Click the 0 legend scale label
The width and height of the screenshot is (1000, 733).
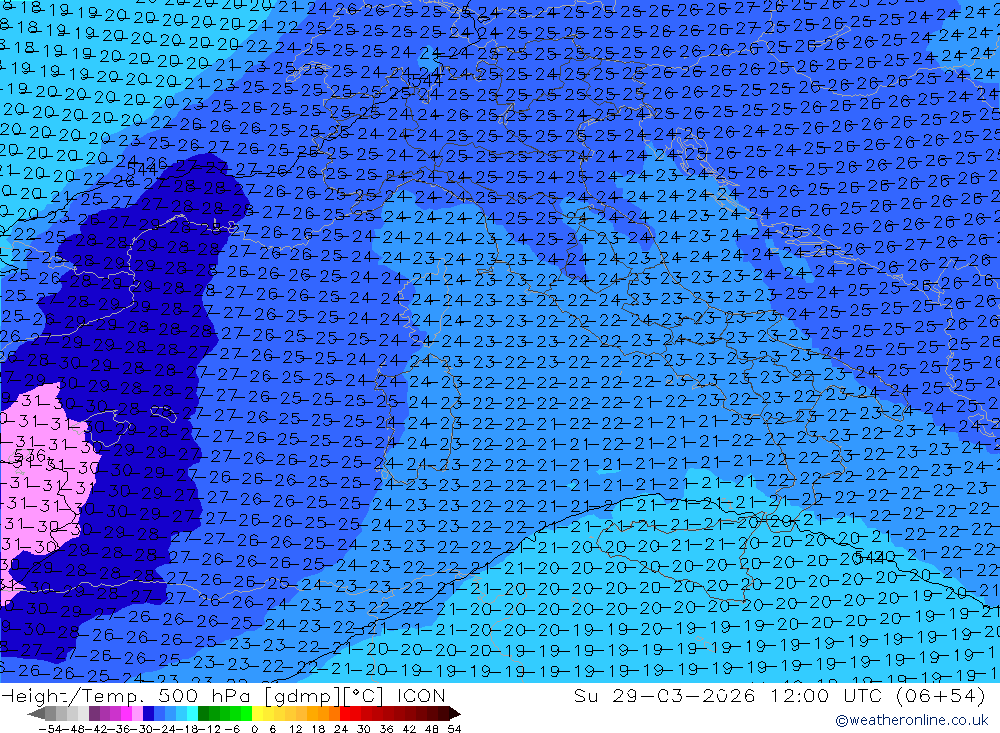[254, 729]
